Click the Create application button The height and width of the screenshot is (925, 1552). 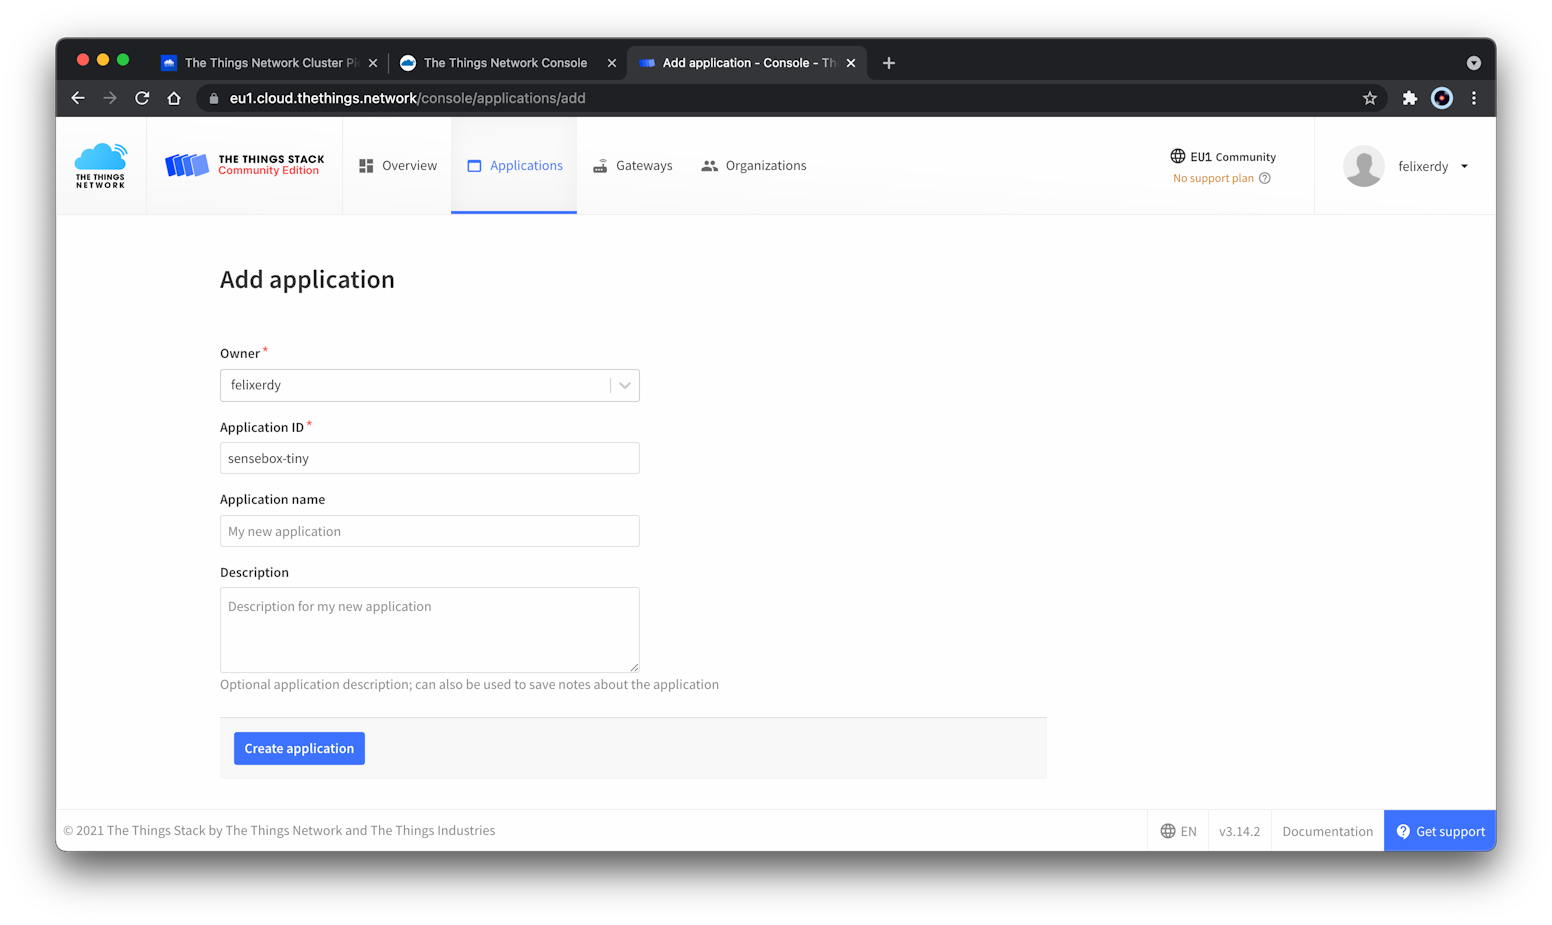pos(299,748)
